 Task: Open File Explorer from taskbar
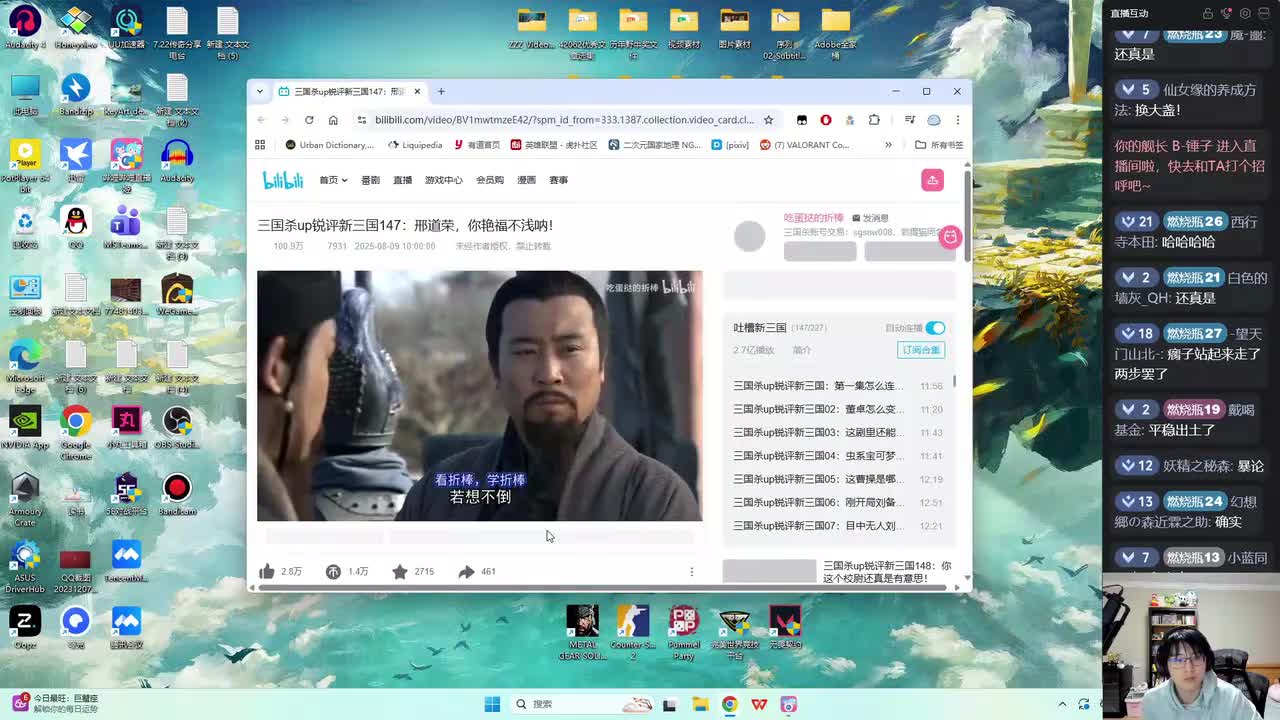700,704
